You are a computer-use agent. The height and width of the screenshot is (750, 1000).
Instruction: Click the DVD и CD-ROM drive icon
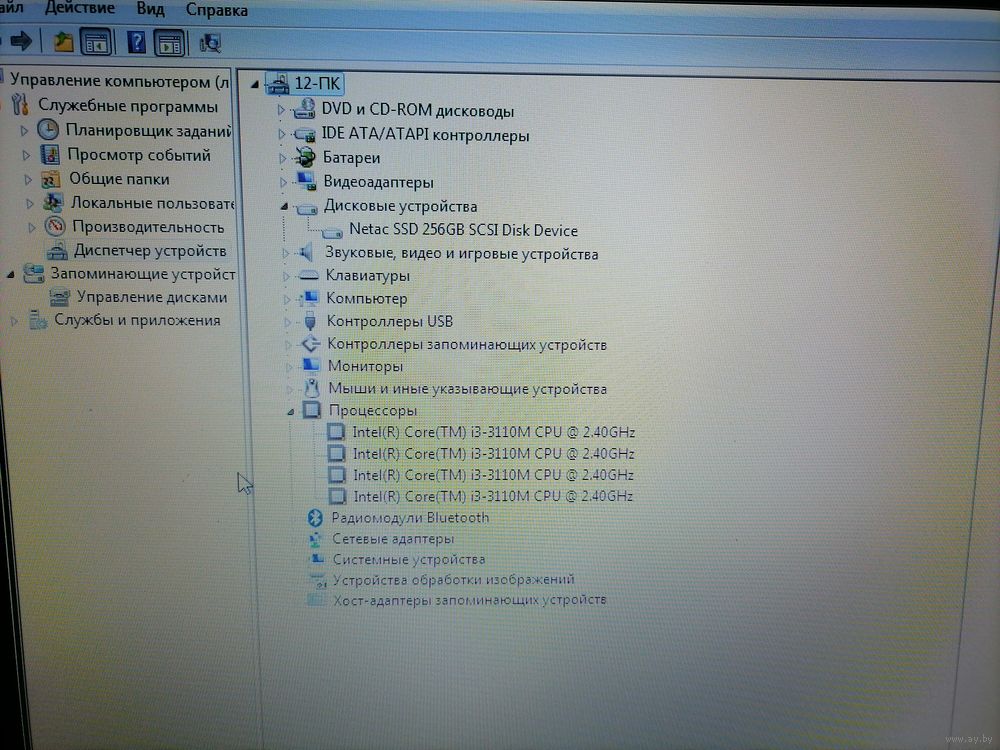(304, 109)
